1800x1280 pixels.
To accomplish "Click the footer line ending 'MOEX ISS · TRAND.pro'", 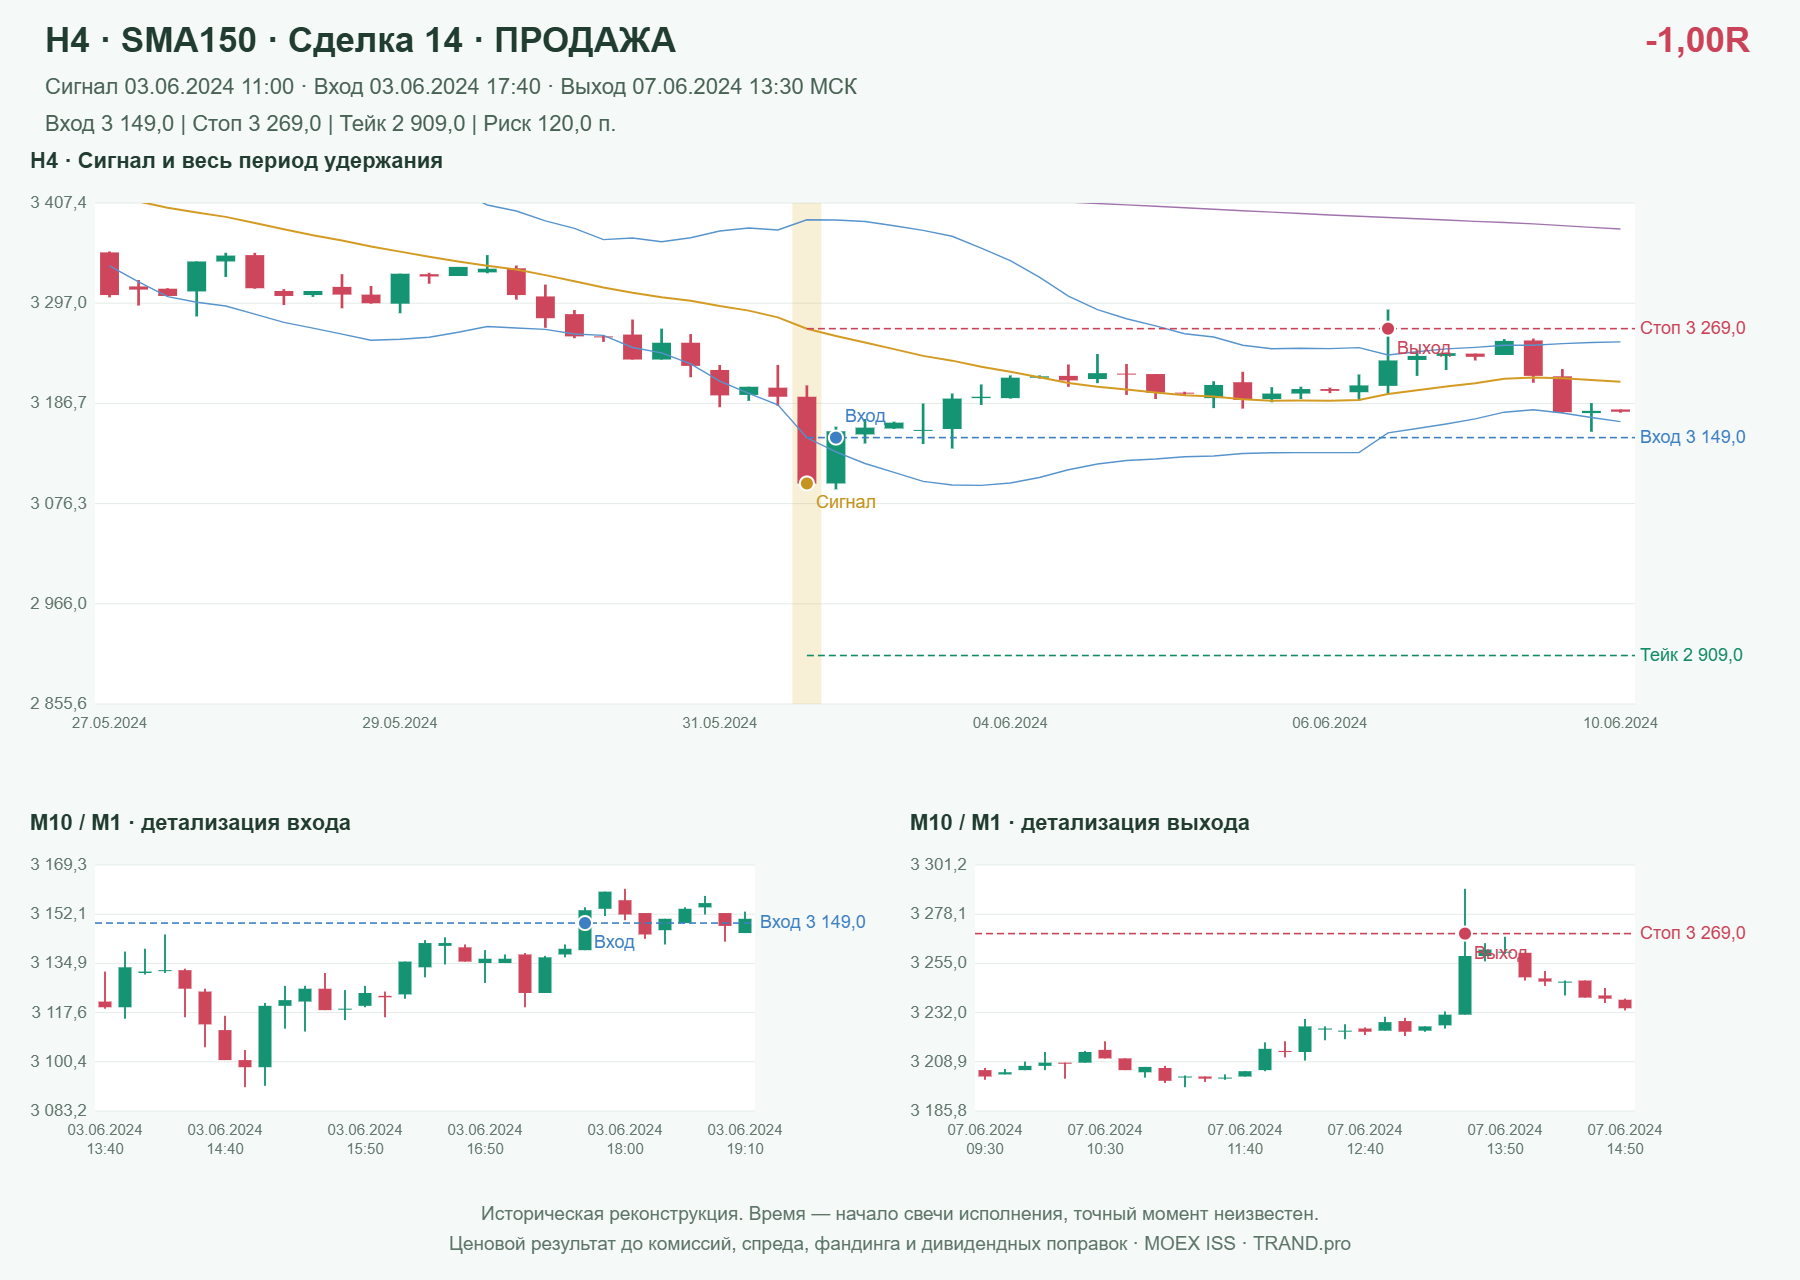I will point(900,1244).
